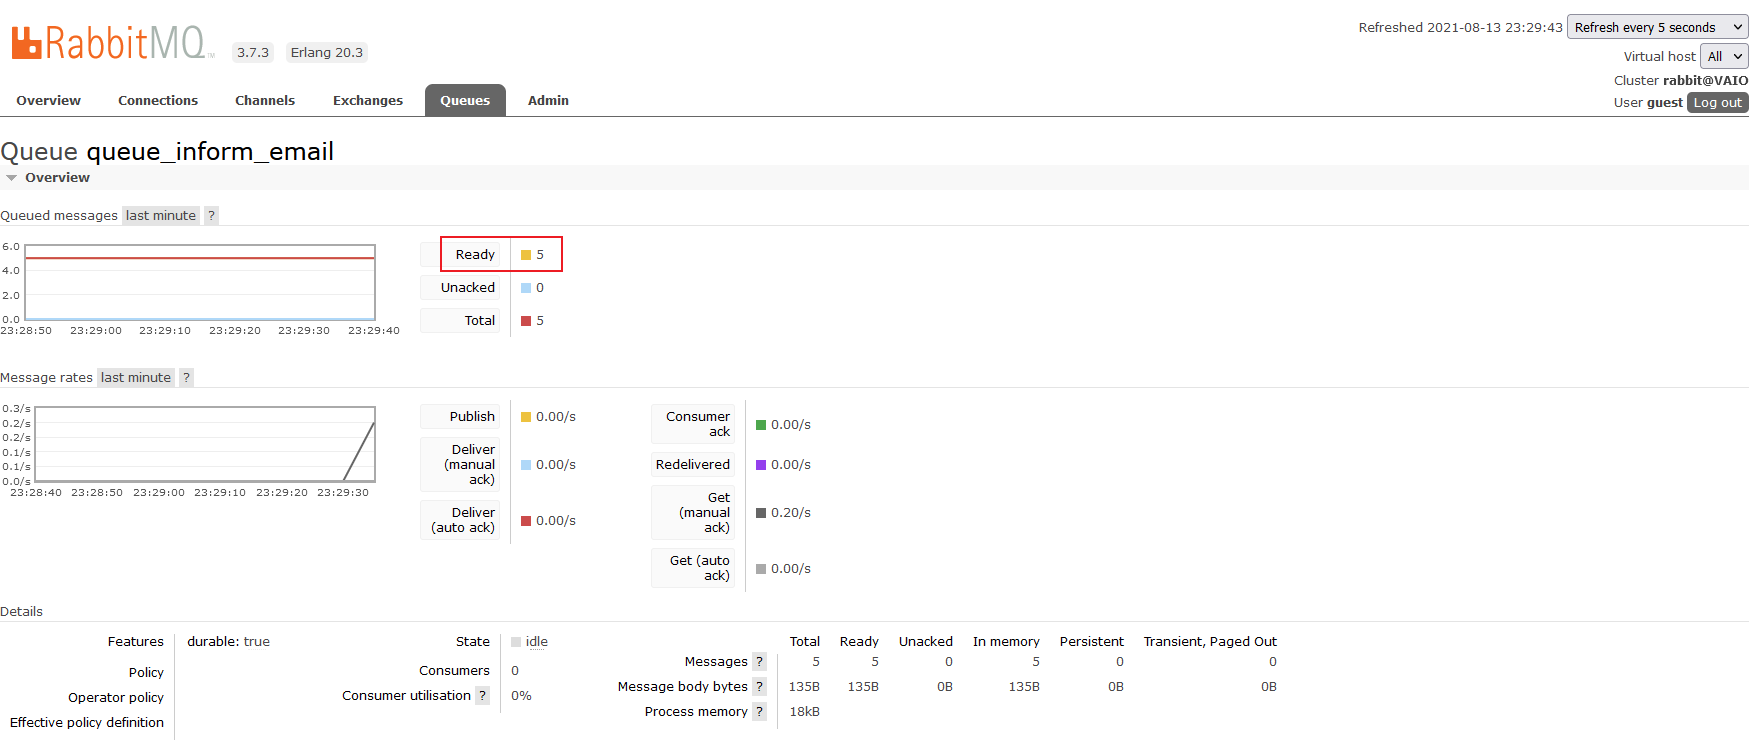
Task: Click the In memory column header
Action: [1006, 641]
